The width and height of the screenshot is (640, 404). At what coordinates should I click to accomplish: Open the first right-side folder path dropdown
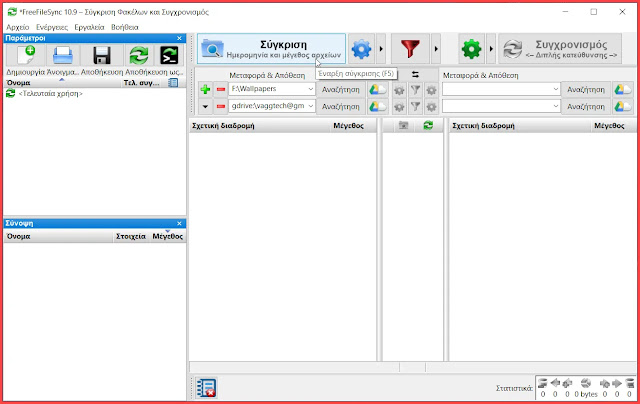point(556,89)
